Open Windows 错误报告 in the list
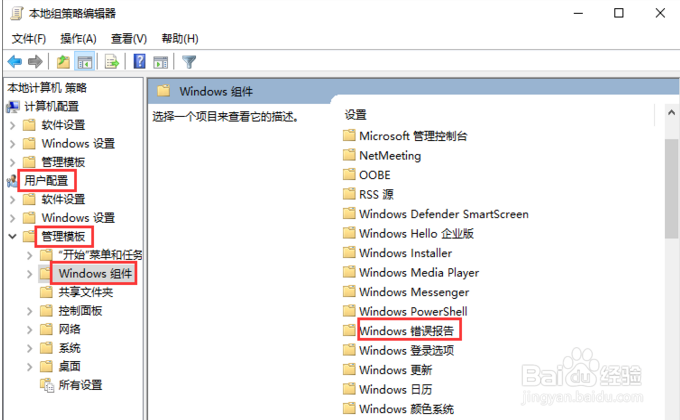 (x=406, y=331)
